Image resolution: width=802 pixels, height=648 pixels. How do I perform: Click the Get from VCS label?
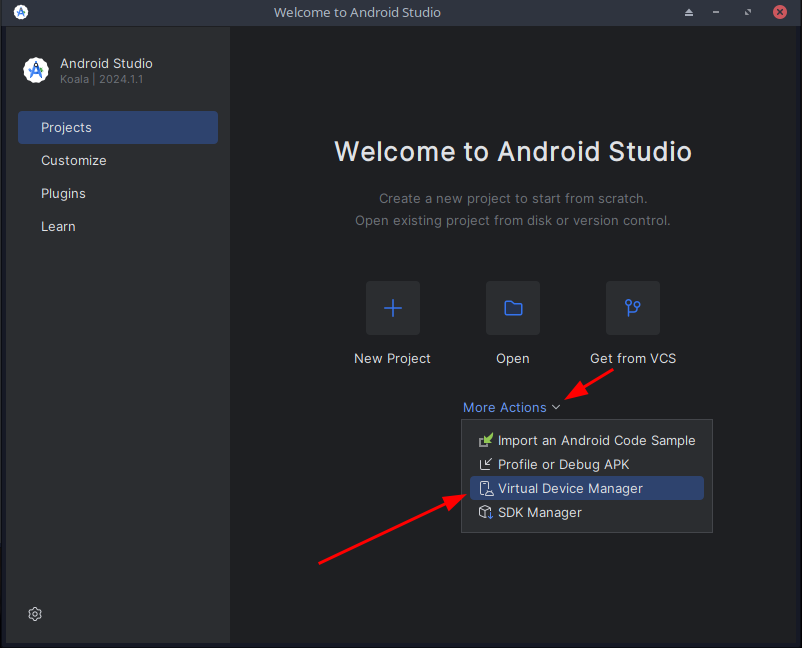click(x=633, y=359)
